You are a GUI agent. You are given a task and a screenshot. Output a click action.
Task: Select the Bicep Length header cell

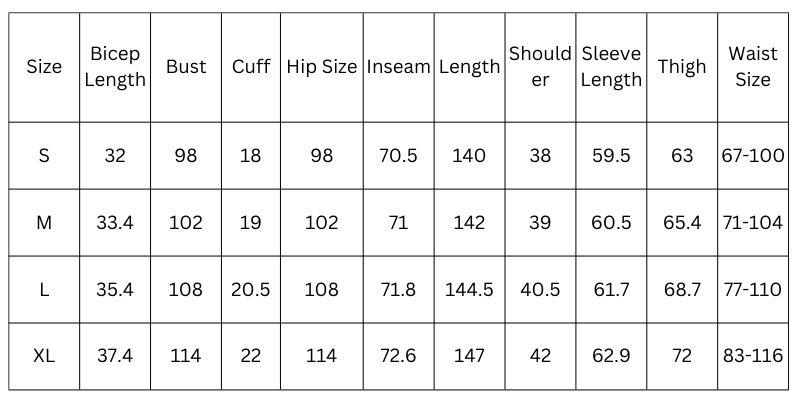[115, 67]
